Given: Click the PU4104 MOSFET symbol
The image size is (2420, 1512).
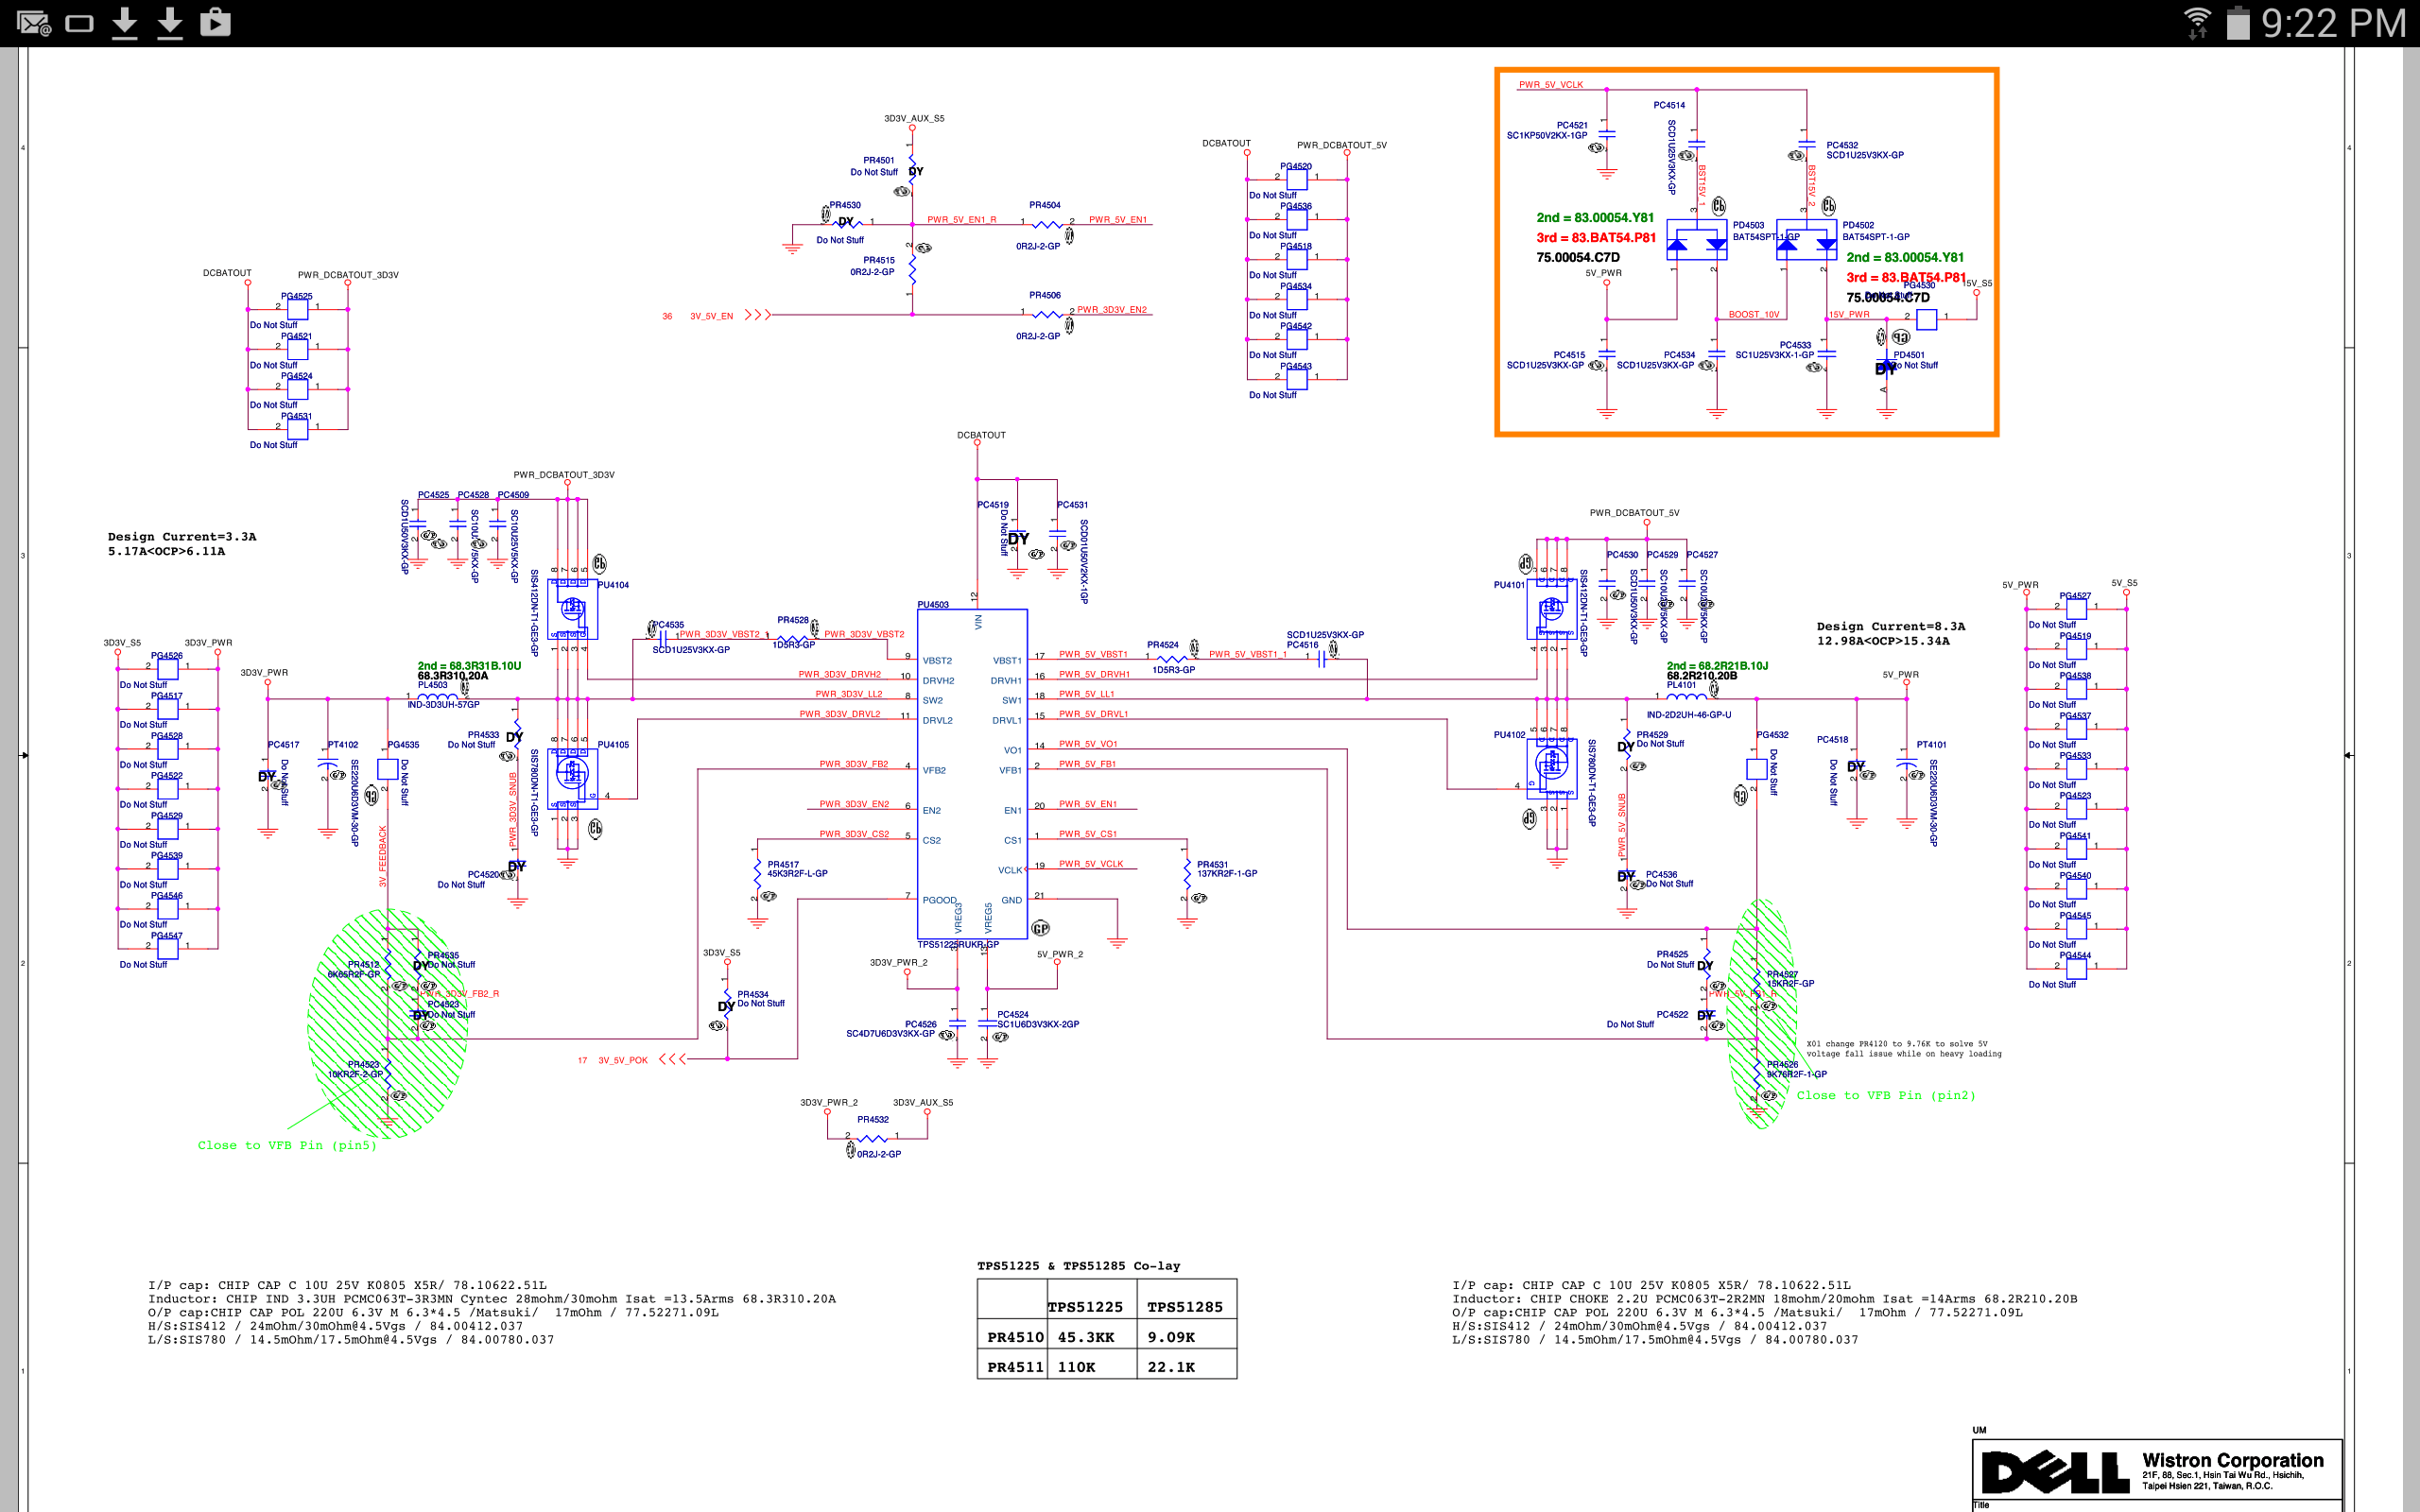Looking at the screenshot, I should point(572,607).
